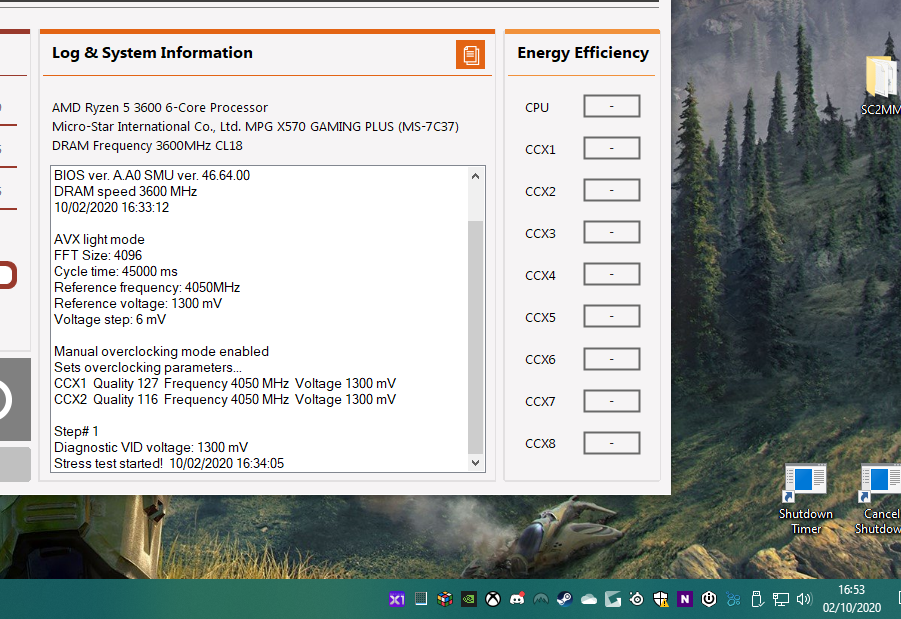Click the 'AMD Ryzen 5 3600 6-Core Processor' text
The image size is (901, 619).
click(x=160, y=107)
